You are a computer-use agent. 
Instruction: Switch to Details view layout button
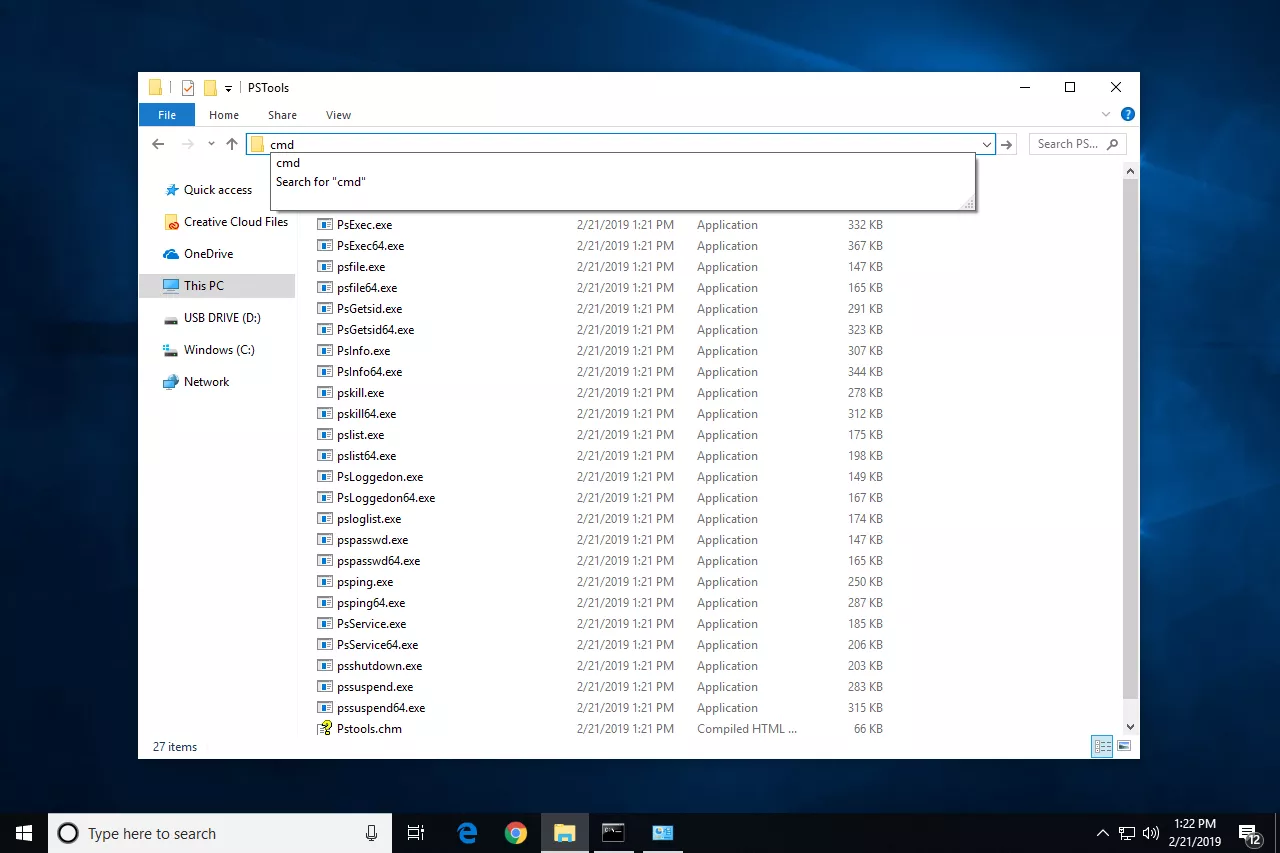pos(1102,746)
